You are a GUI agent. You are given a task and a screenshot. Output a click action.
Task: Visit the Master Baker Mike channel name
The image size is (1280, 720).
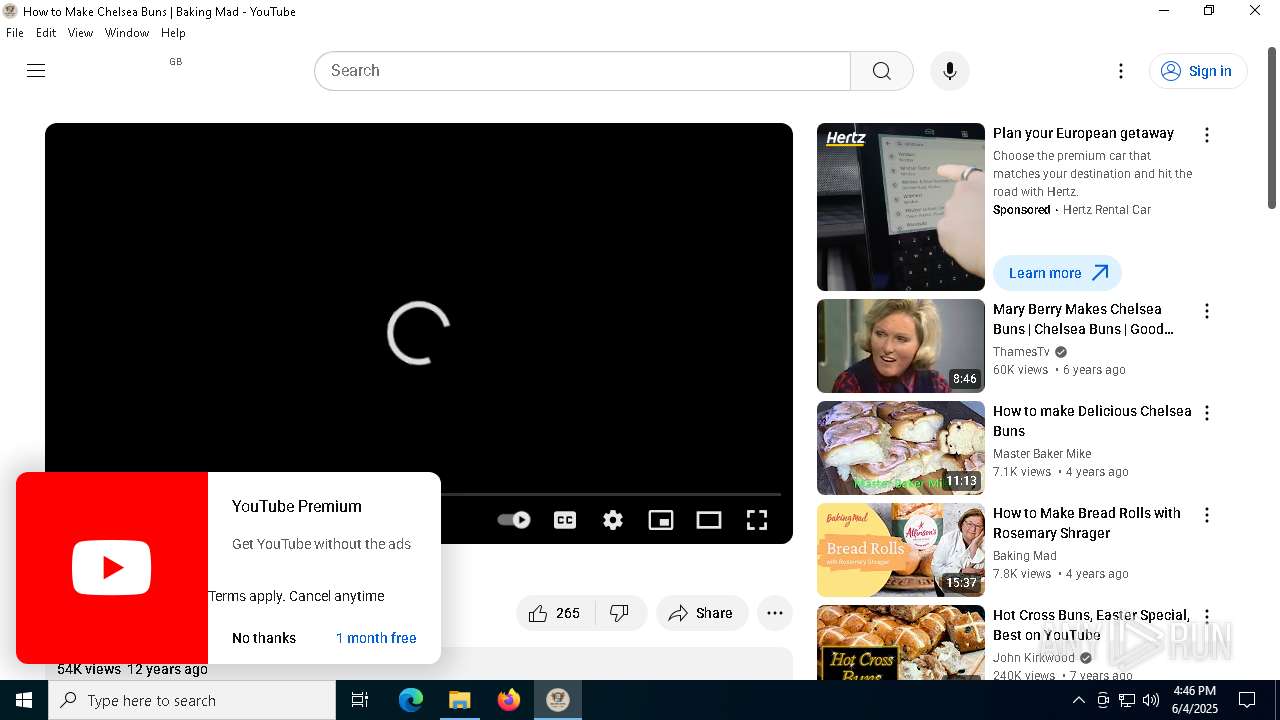click(x=1042, y=454)
